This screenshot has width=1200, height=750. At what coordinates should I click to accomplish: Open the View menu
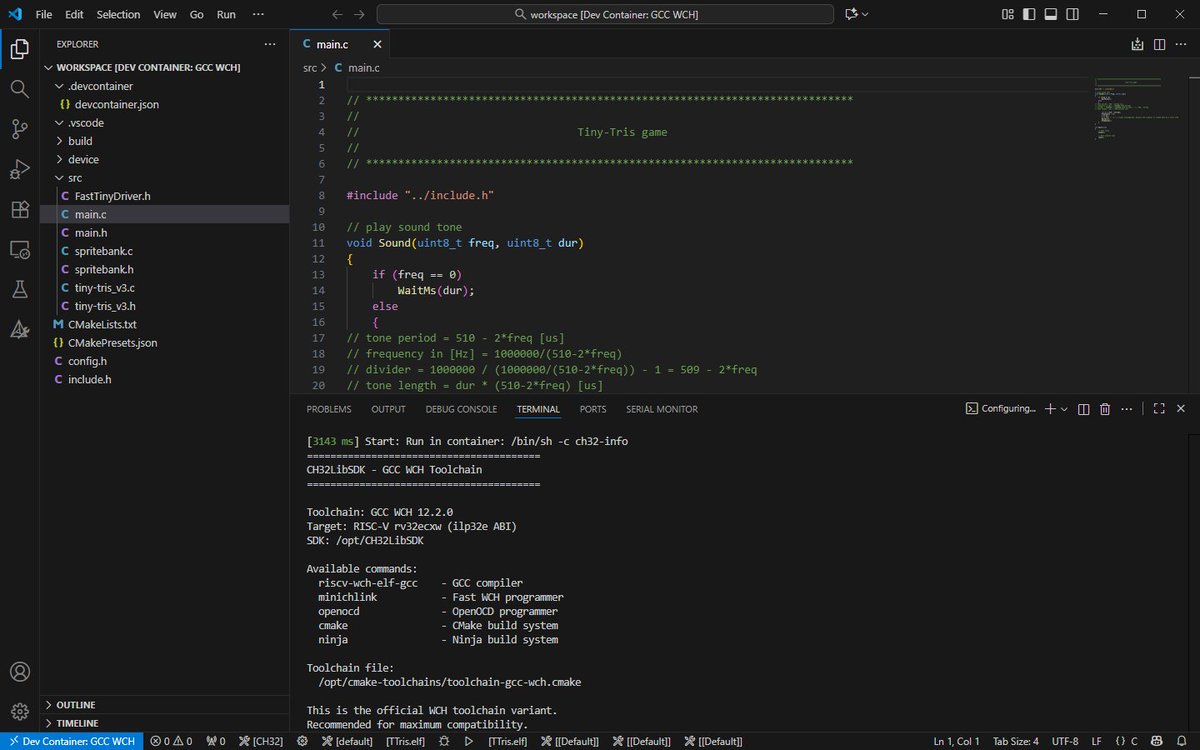[165, 15]
